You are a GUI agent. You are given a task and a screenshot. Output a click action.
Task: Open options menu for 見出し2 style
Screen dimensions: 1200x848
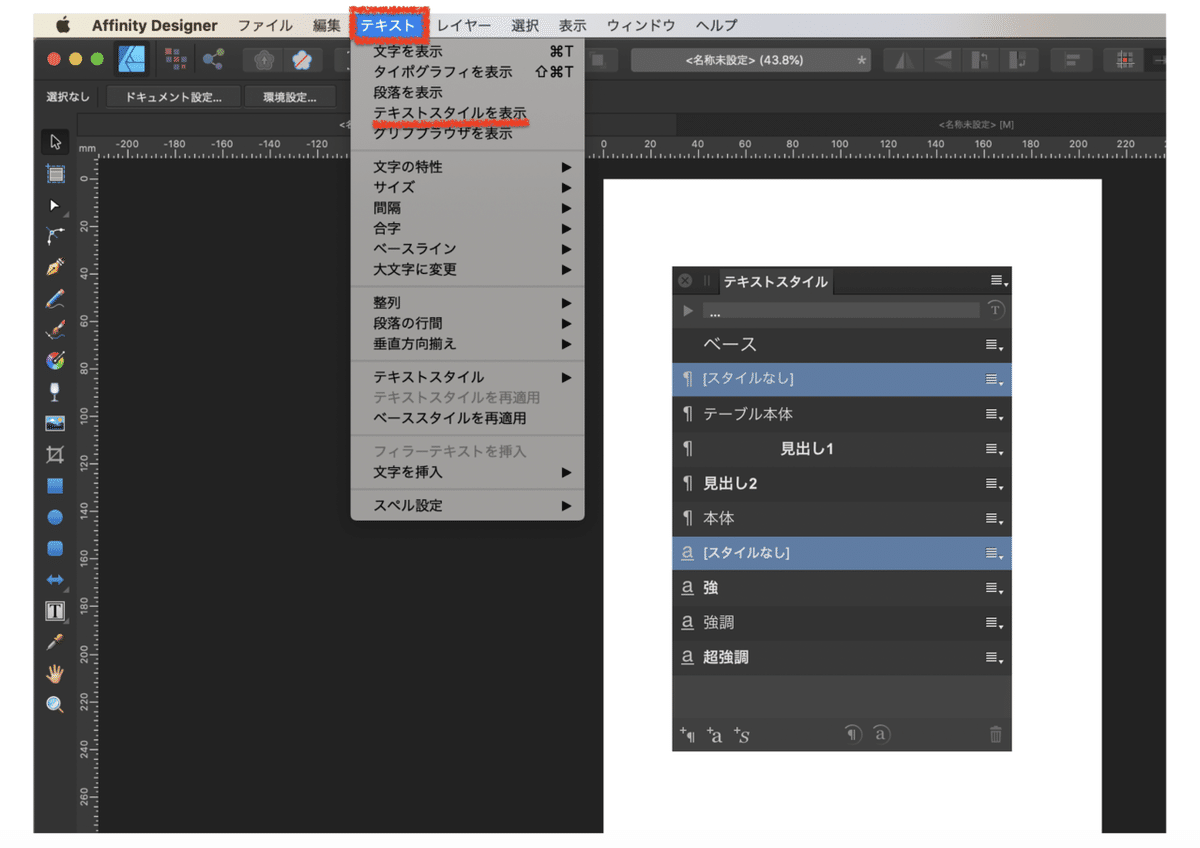(994, 484)
